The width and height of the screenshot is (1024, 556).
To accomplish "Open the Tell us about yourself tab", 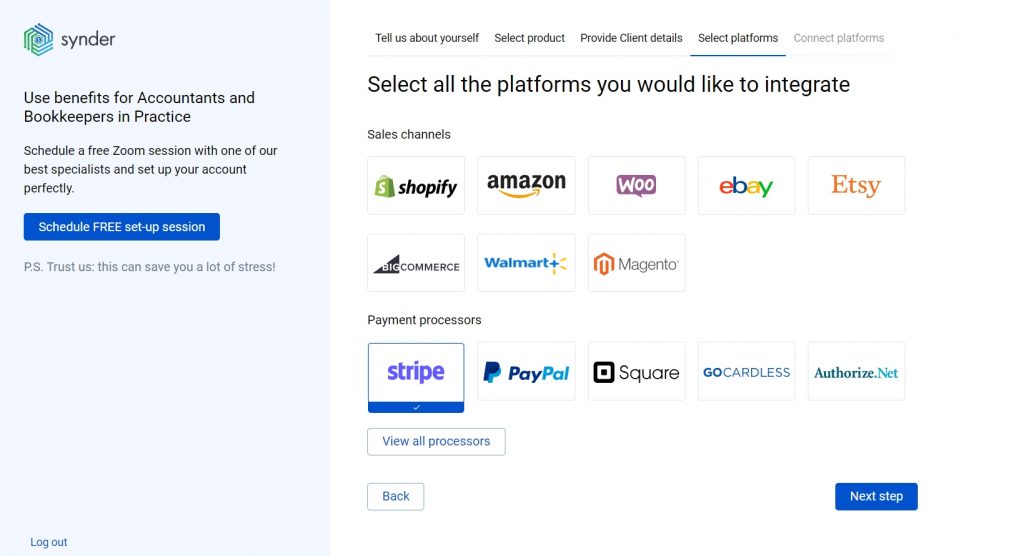I will coord(426,38).
